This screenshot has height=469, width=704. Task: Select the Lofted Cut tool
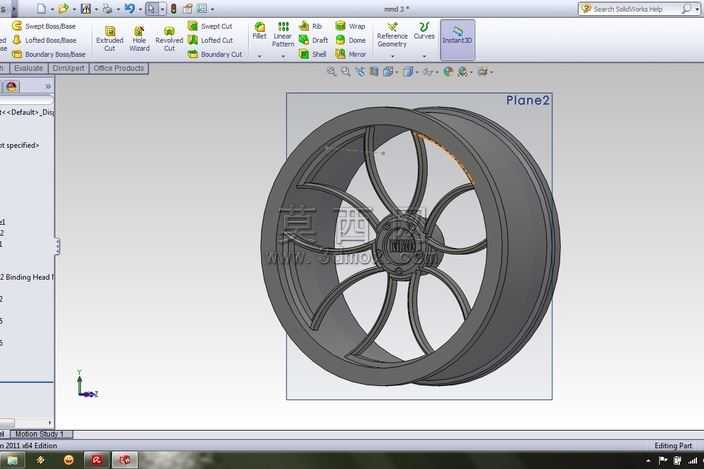coord(210,40)
